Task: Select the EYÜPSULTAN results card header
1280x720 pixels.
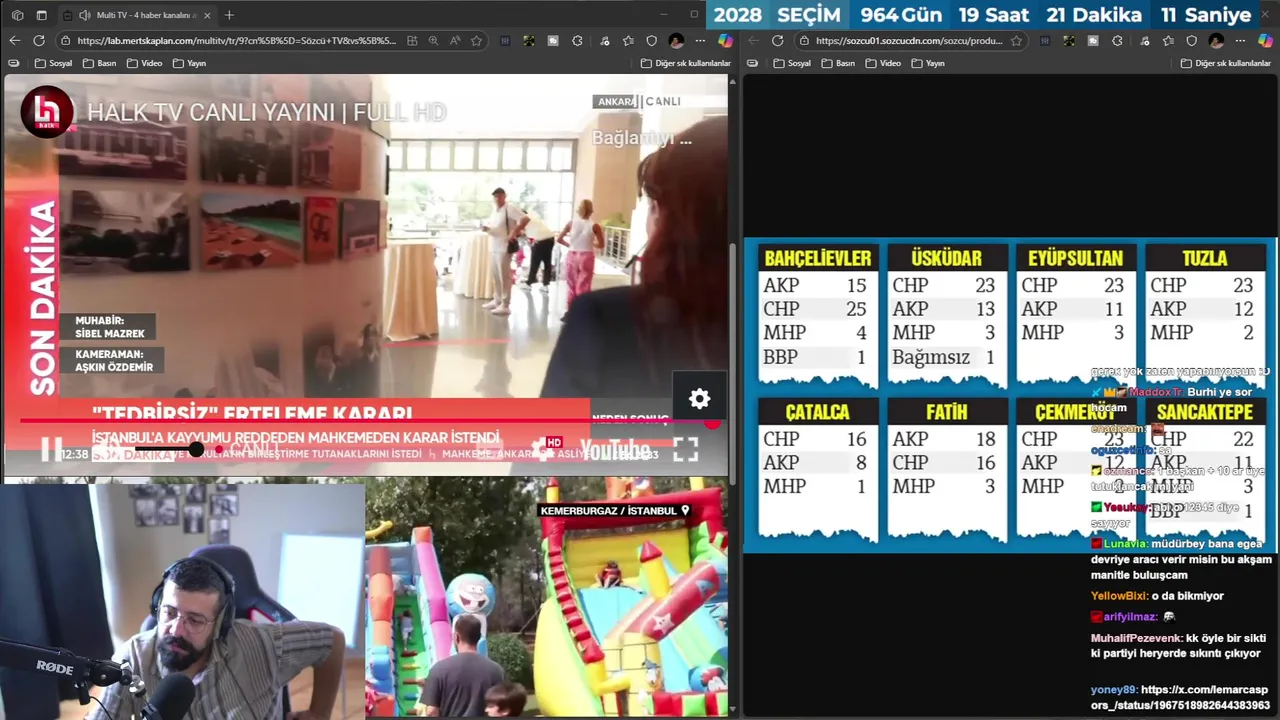Action: [x=1076, y=258]
